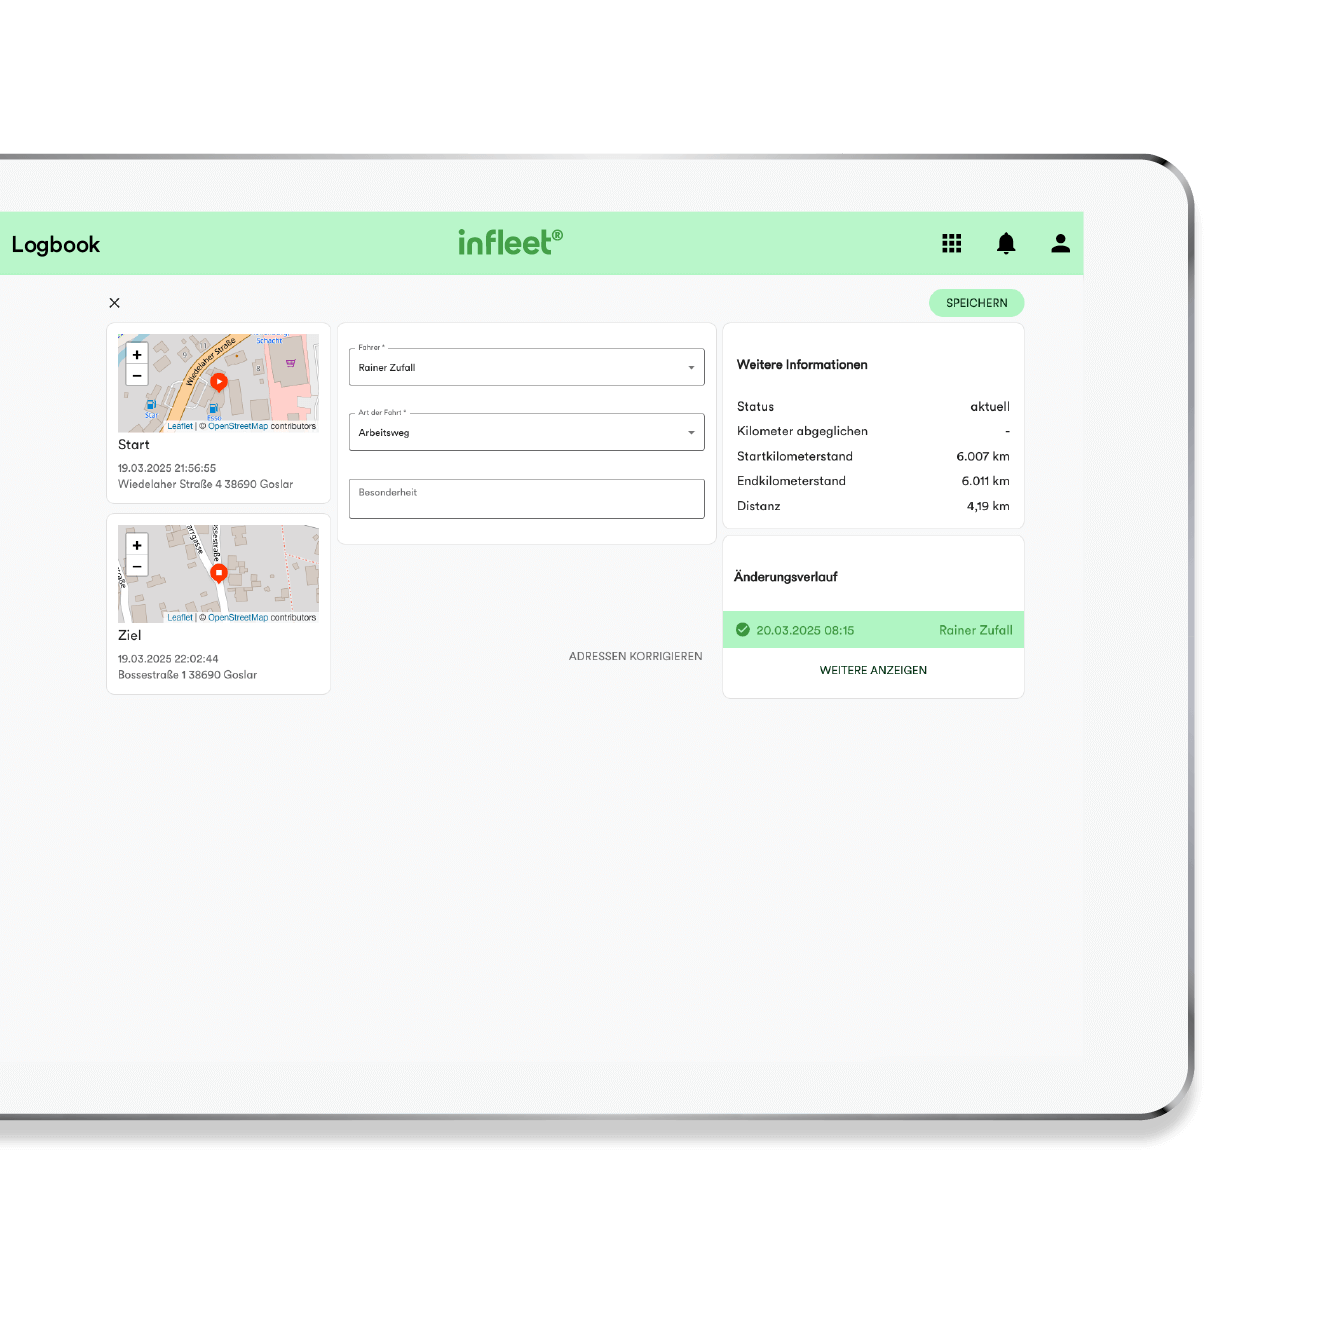Click the Weitere Informationen heading

[x=802, y=365]
